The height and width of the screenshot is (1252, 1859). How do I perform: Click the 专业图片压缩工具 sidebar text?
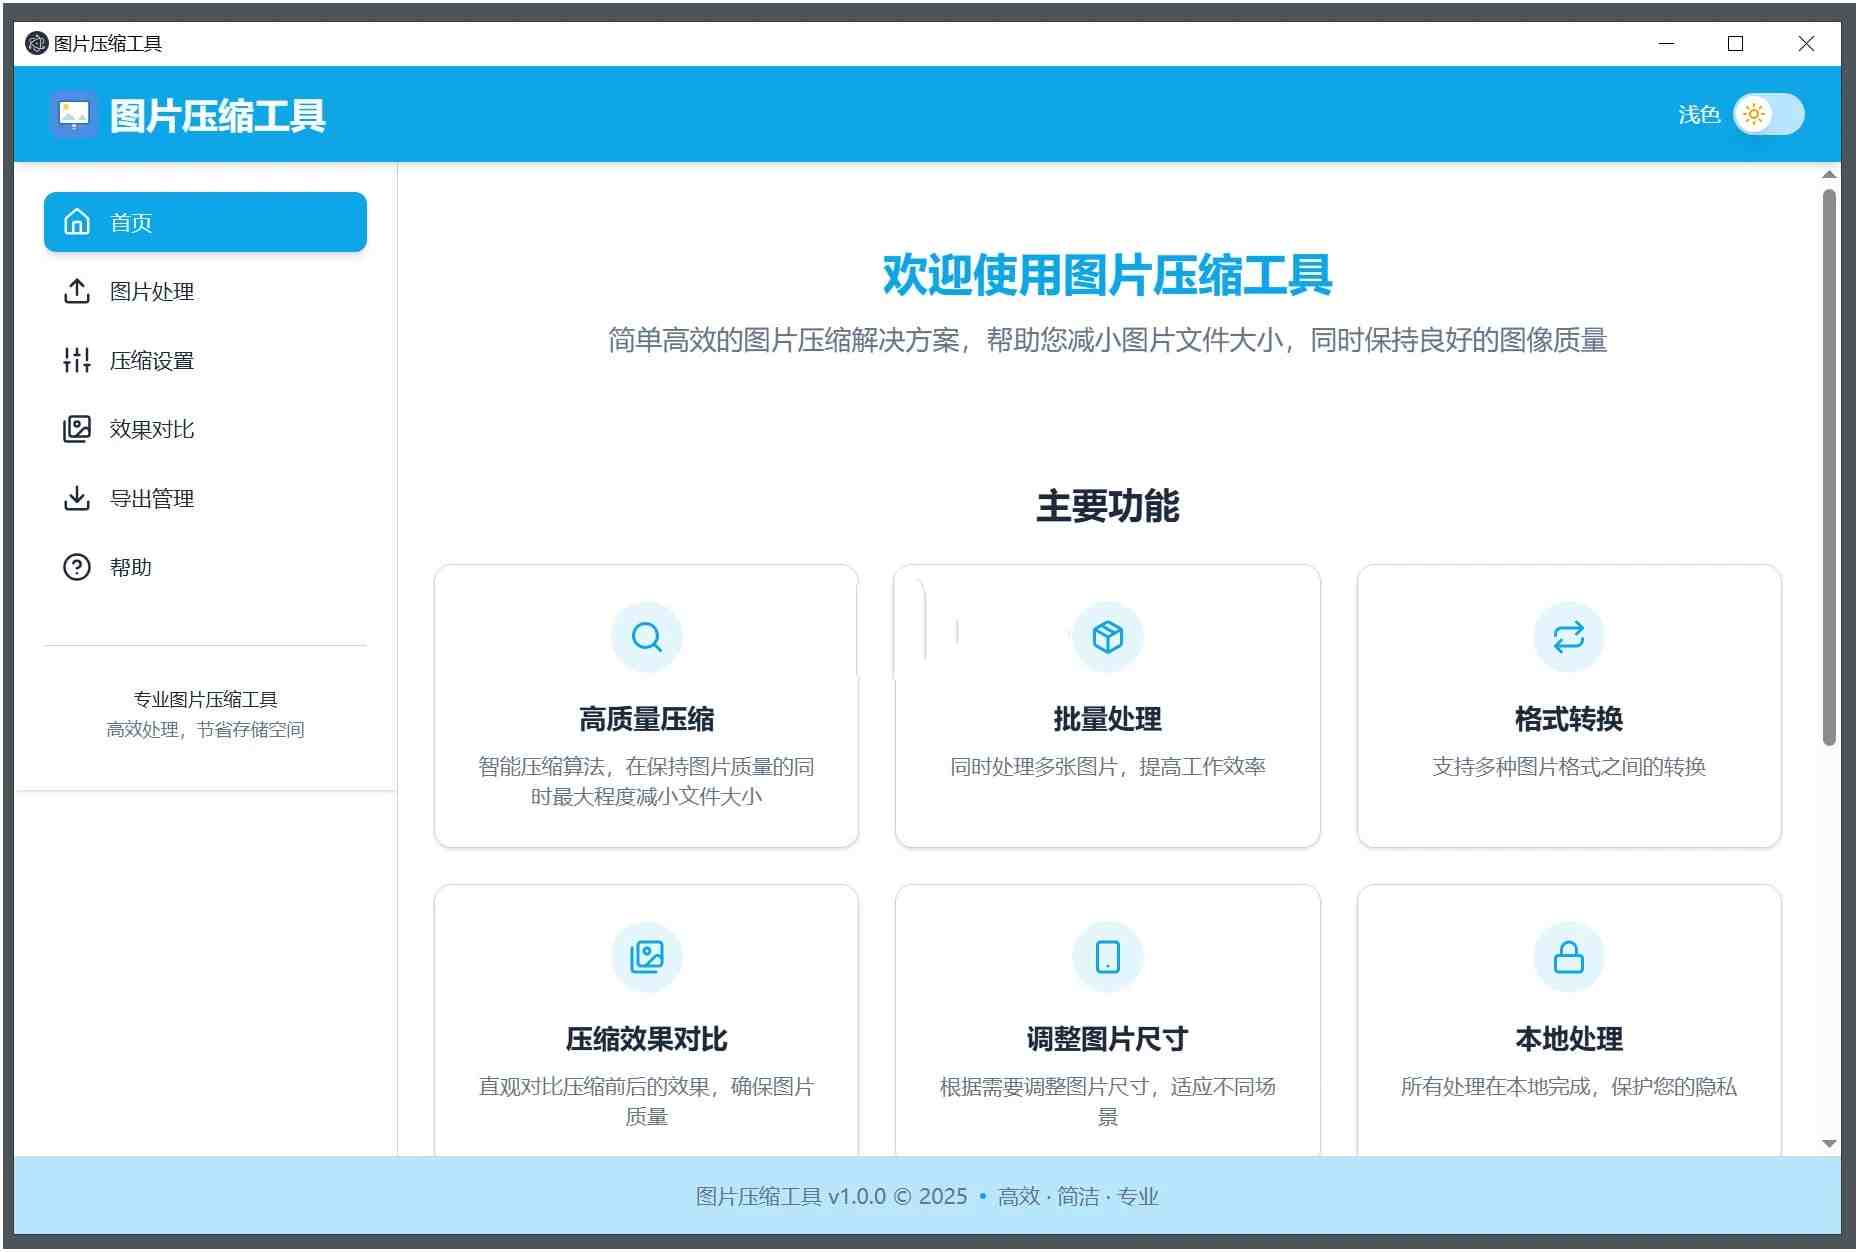205,698
